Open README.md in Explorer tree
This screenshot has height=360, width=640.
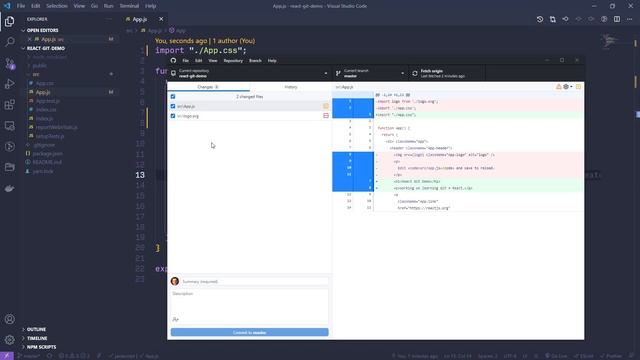point(47,162)
